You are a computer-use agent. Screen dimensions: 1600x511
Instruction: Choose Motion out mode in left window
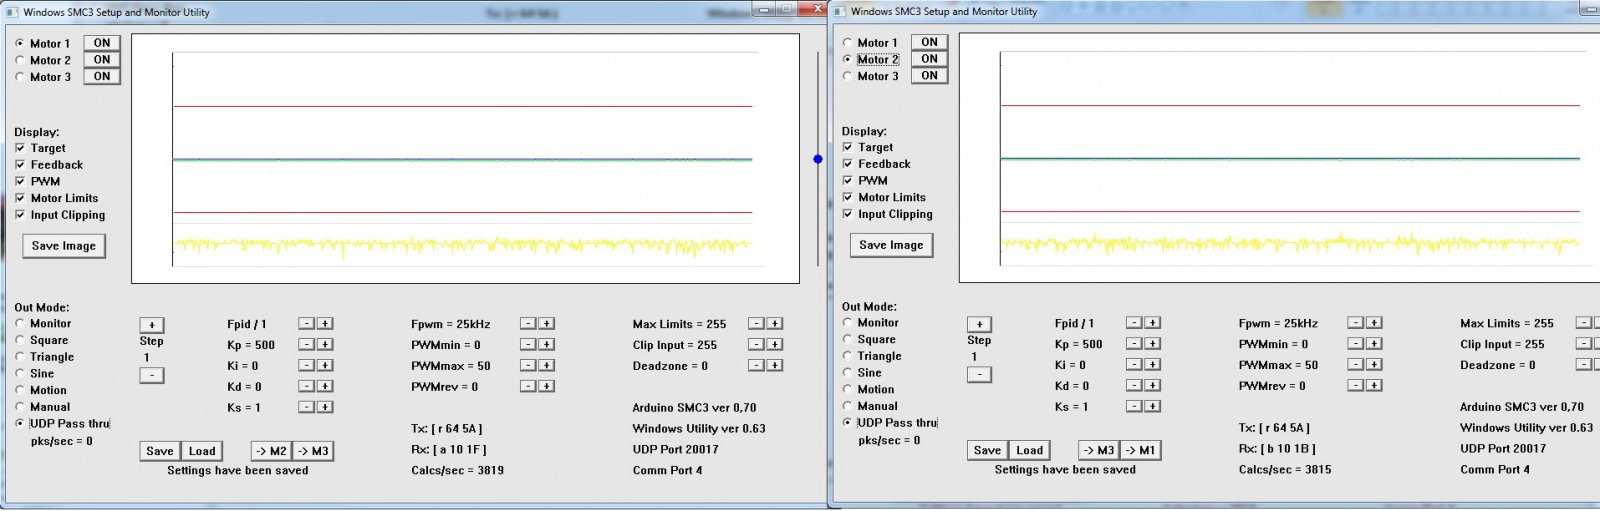point(20,391)
